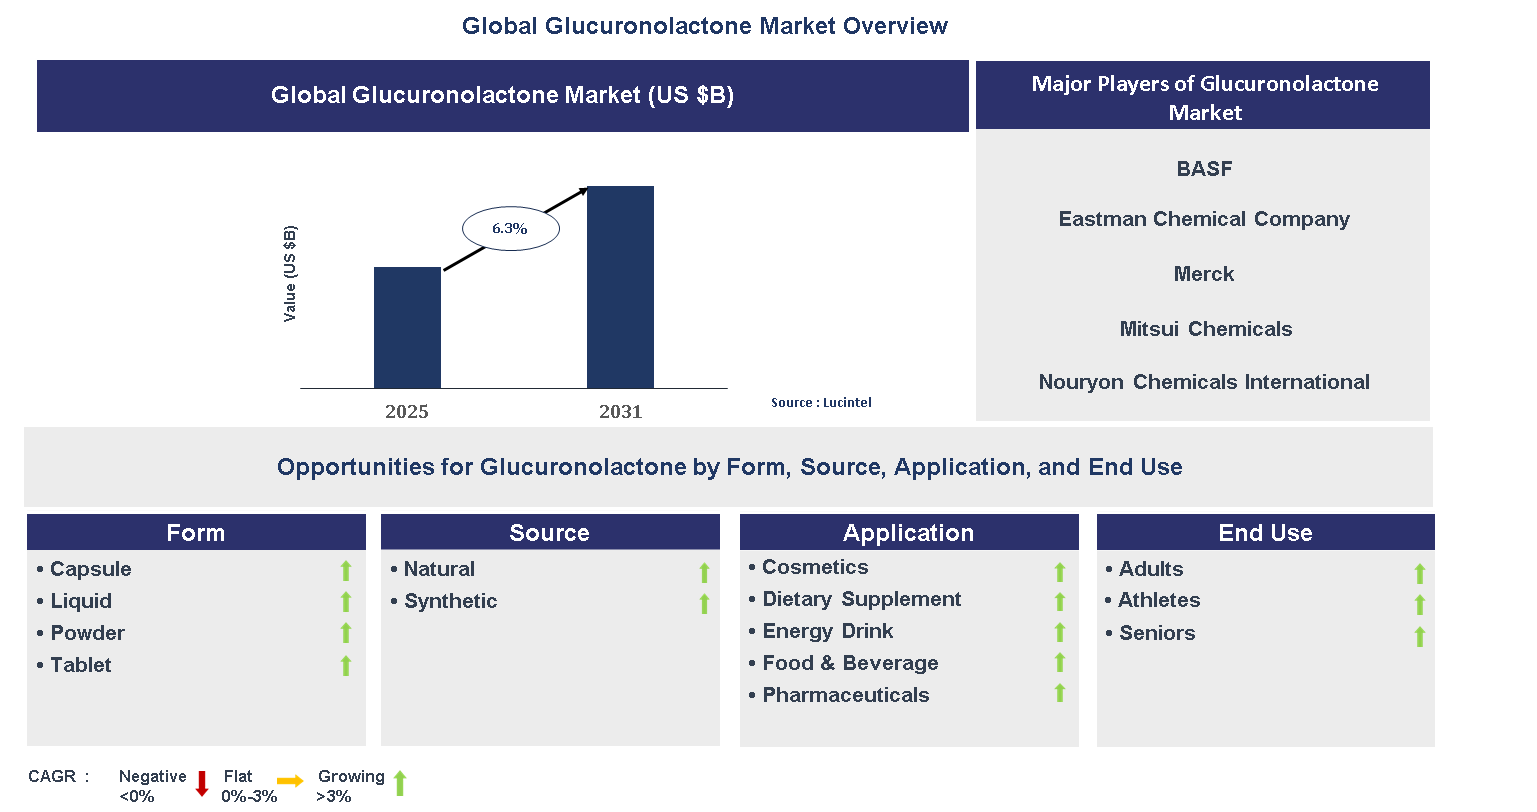Click the Source : Lucintel label
The width and height of the screenshot is (1537, 812).
click(x=821, y=403)
